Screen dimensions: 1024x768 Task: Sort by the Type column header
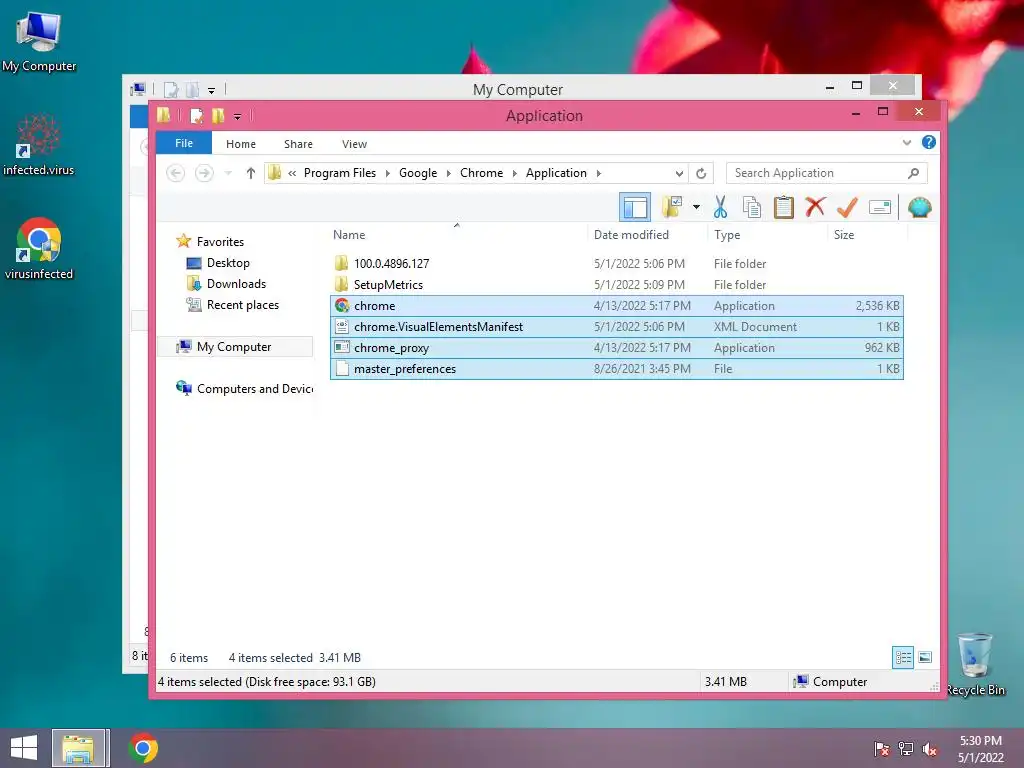(727, 234)
